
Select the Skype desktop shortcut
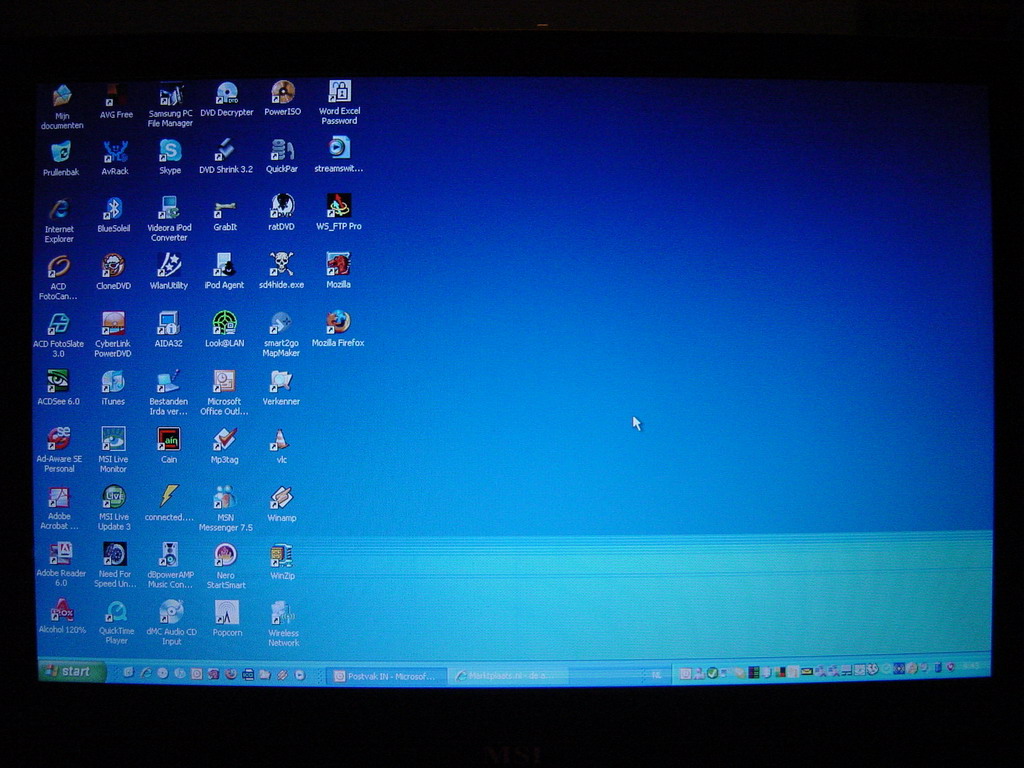point(170,157)
